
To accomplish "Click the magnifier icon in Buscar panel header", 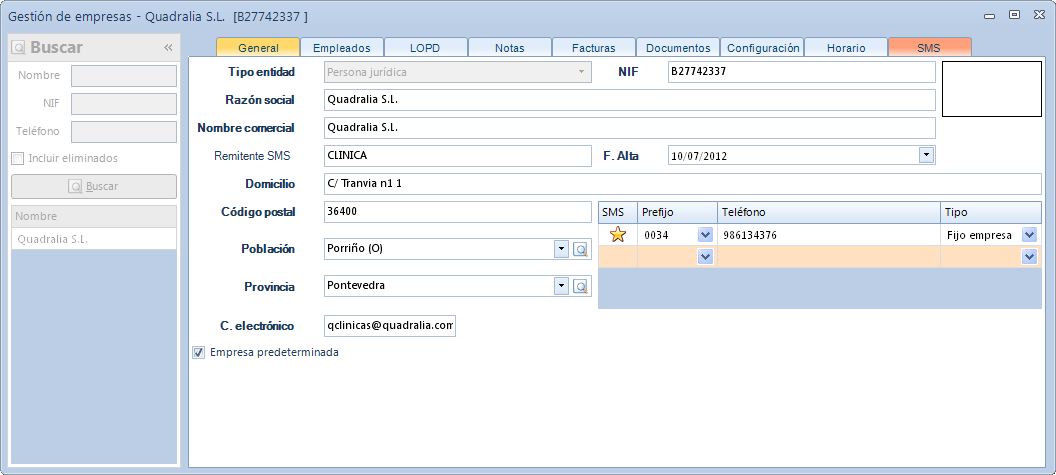I will pyautogui.click(x=20, y=47).
